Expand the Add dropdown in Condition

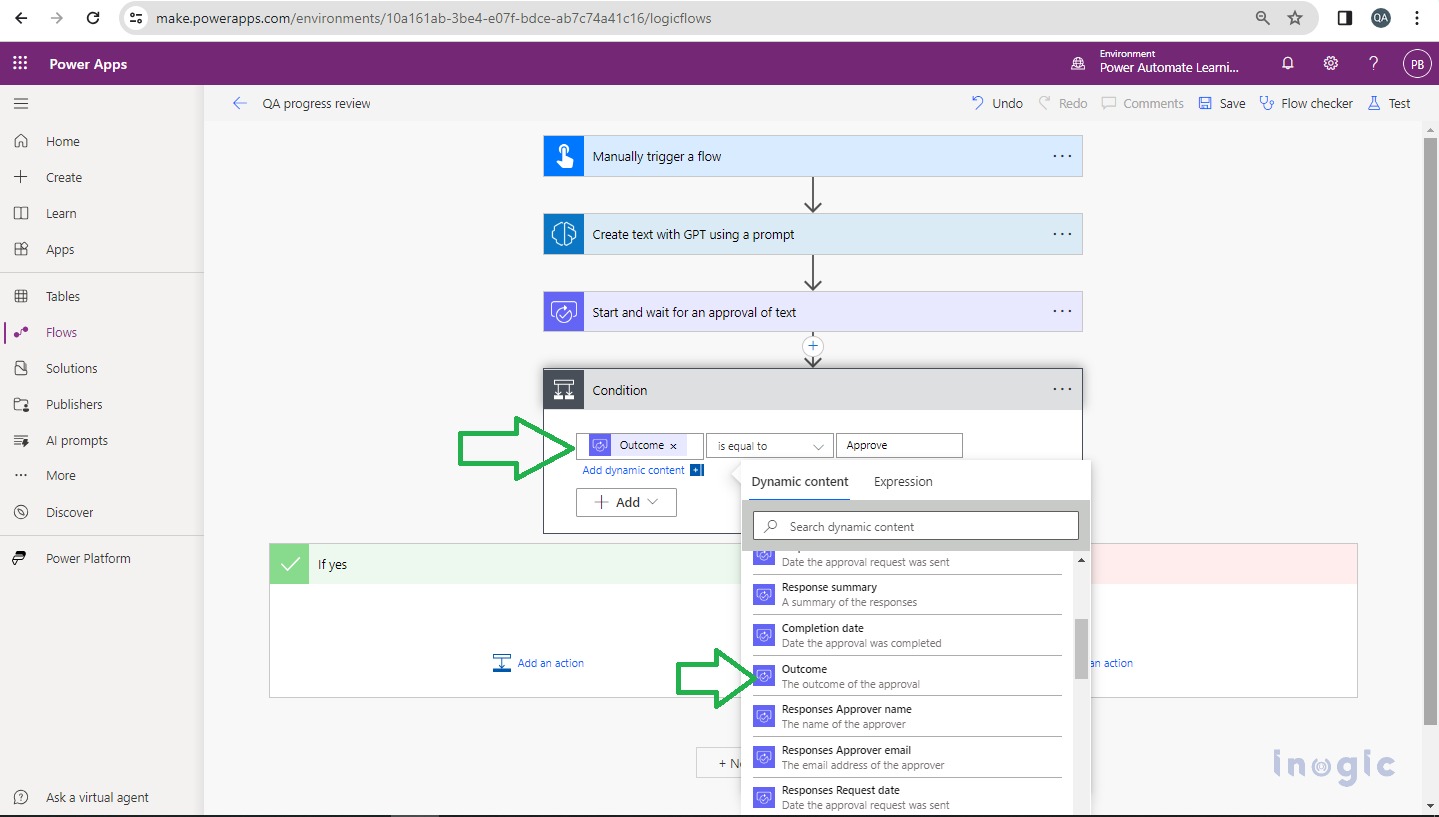pyautogui.click(x=627, y=502)
